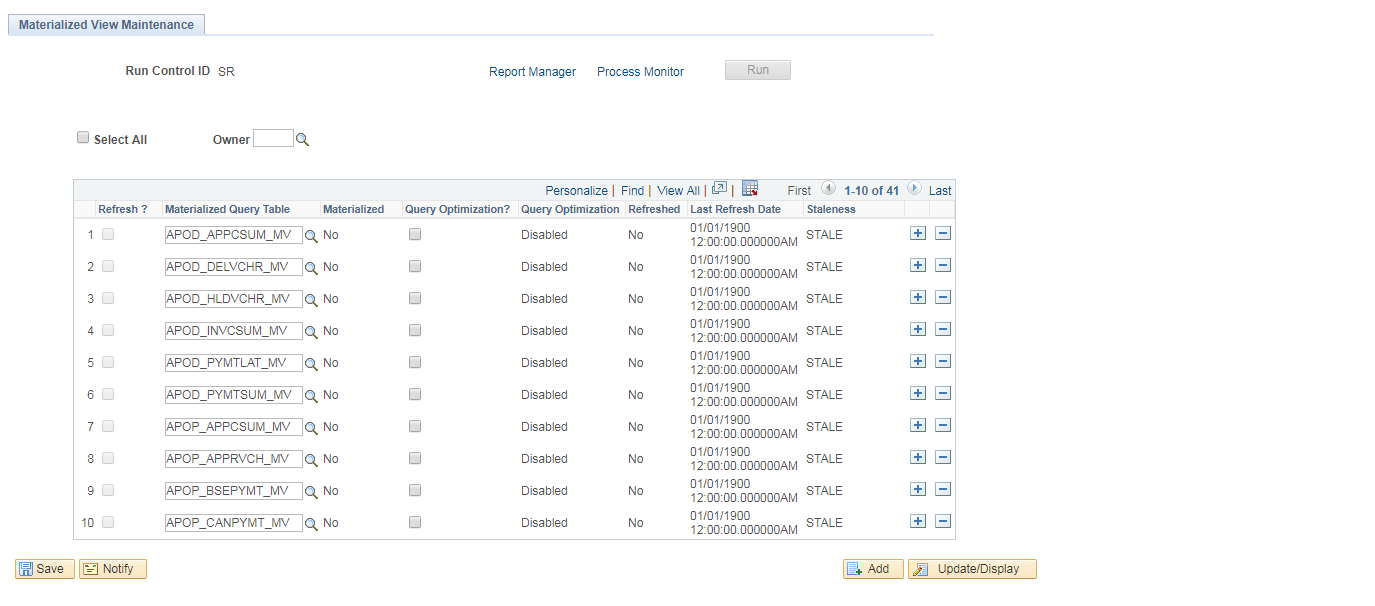Add a row after APOD_HLDVCHR_MV row
Screen dimensions: 1375x606
[x=918, y=297]
